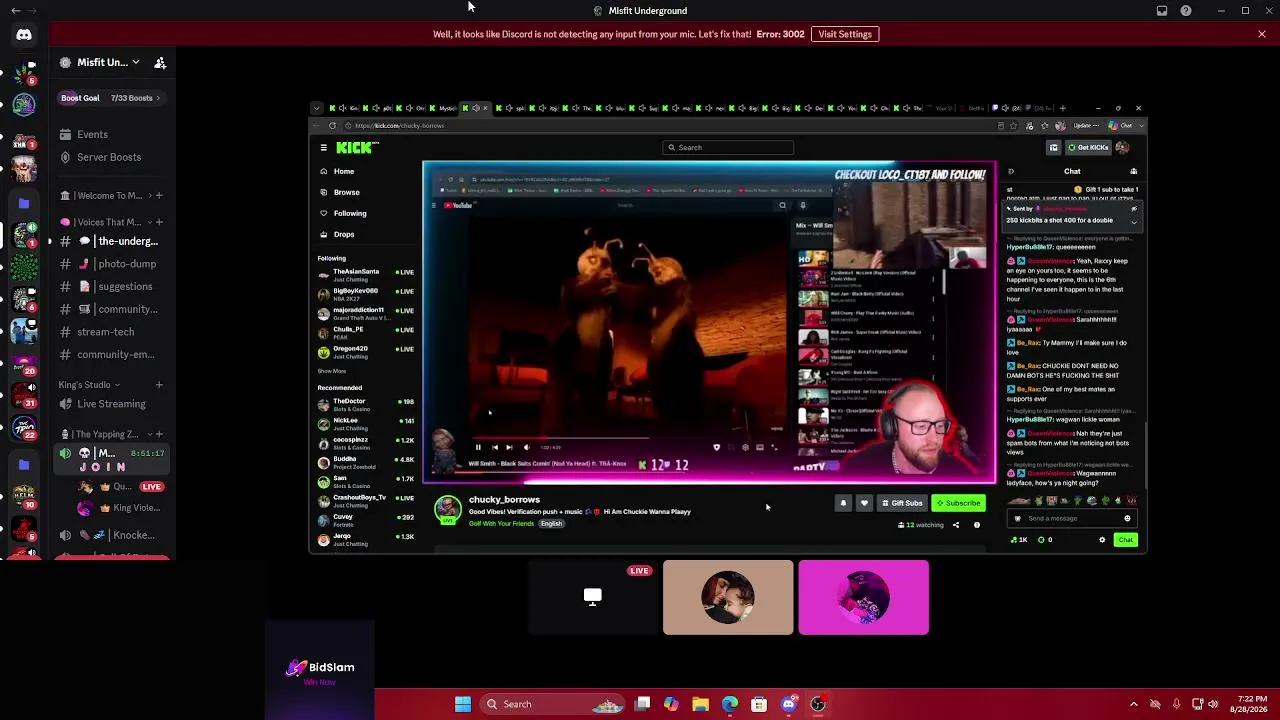The width and height of the screenshot is (1280, 720).
Task: Open chat users icon in Chat header
Action: tap(1133, 171)
